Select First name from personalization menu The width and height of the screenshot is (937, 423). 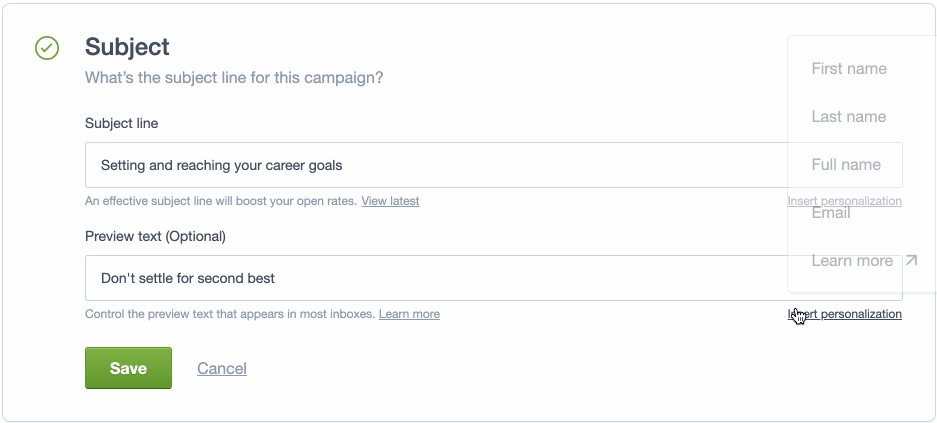(849, 69)
